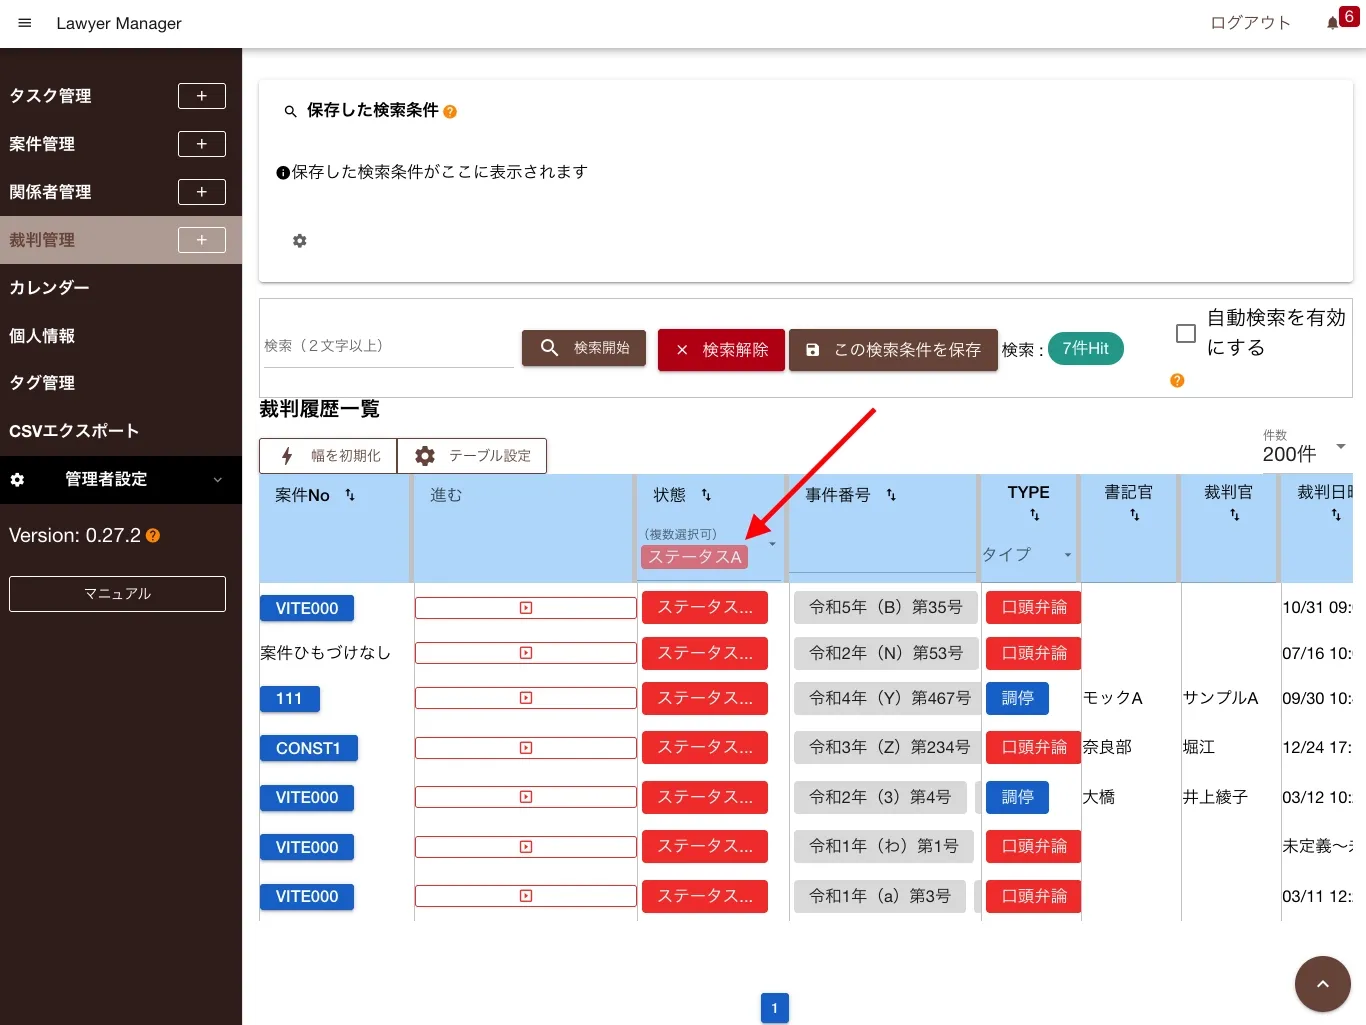The image size is (1366, 1025).
Task: Open the hamburger navigation menu
Action: 25,23
